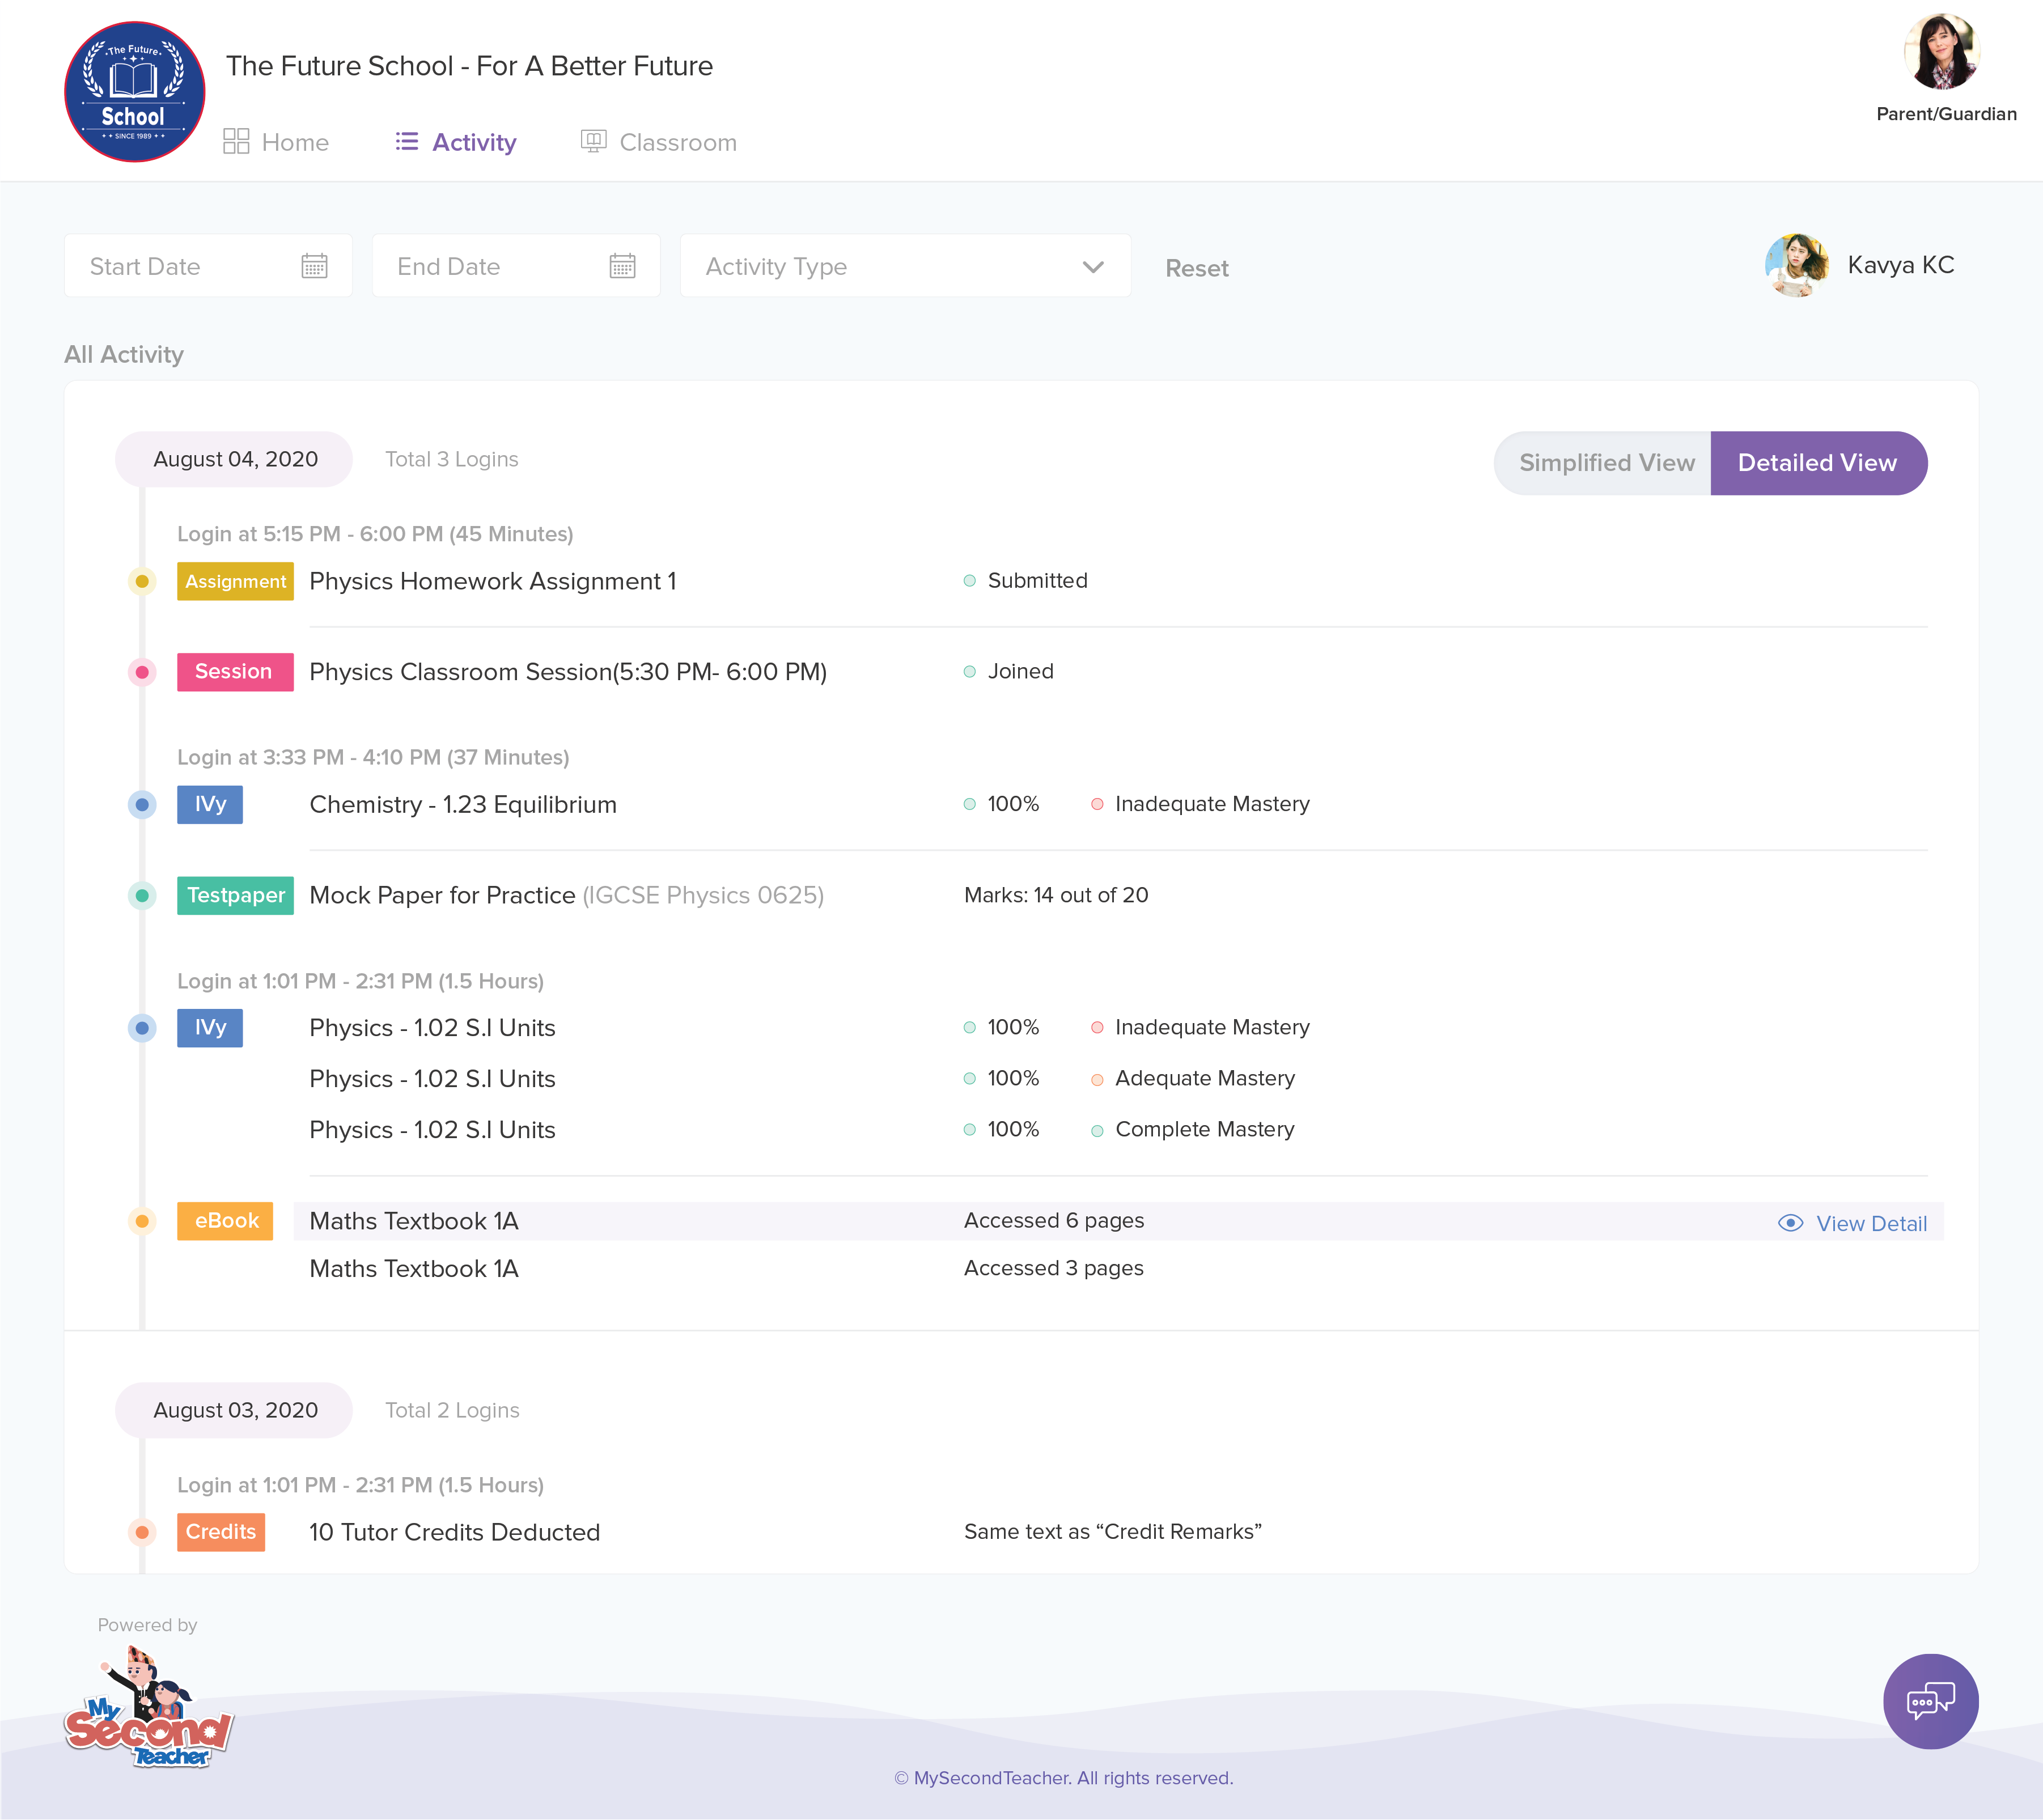Click the Home grid icon

pos(236,141)
